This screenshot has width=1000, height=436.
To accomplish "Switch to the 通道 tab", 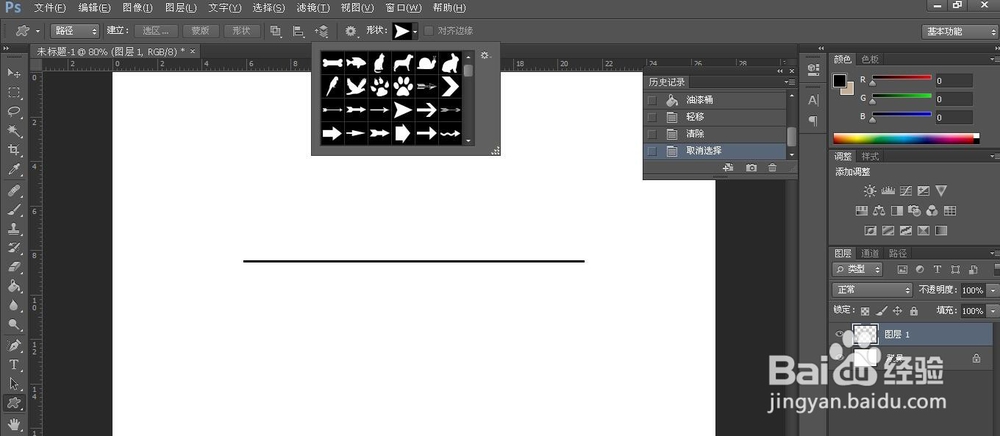I will (870, 253).
